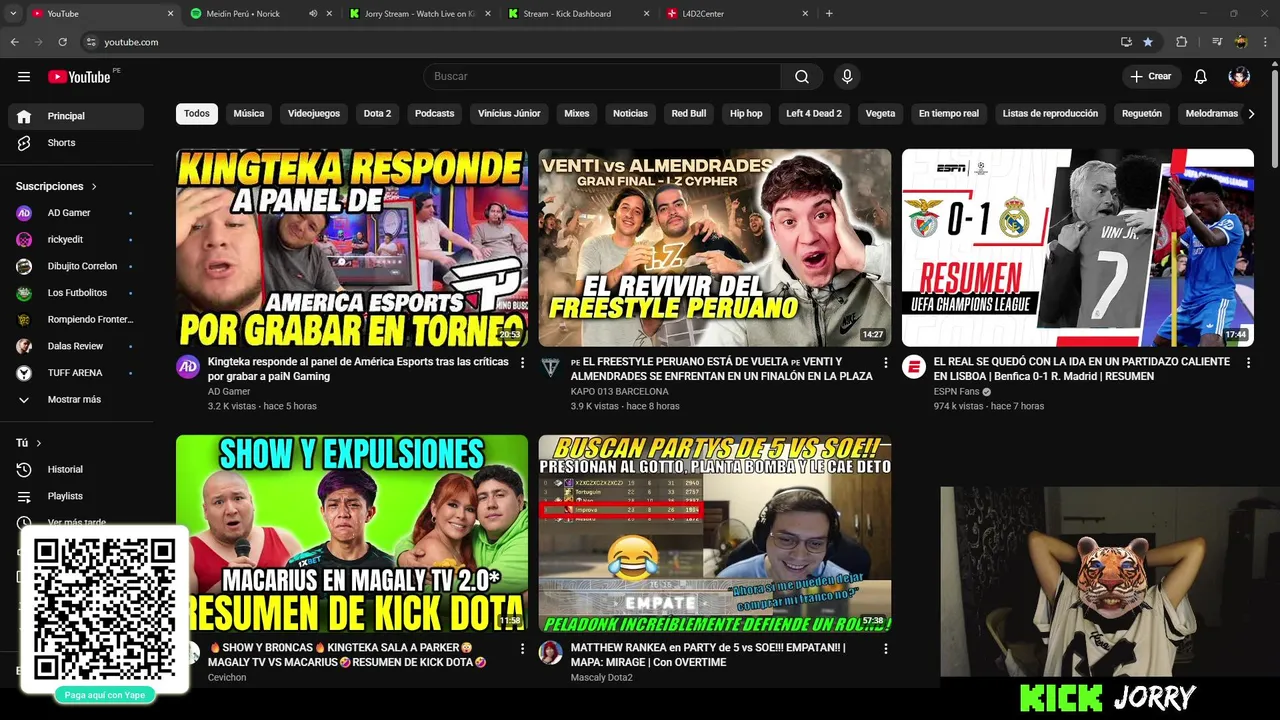Click the Cevichon channel name
1280x720 pixels.
point(227,678)
